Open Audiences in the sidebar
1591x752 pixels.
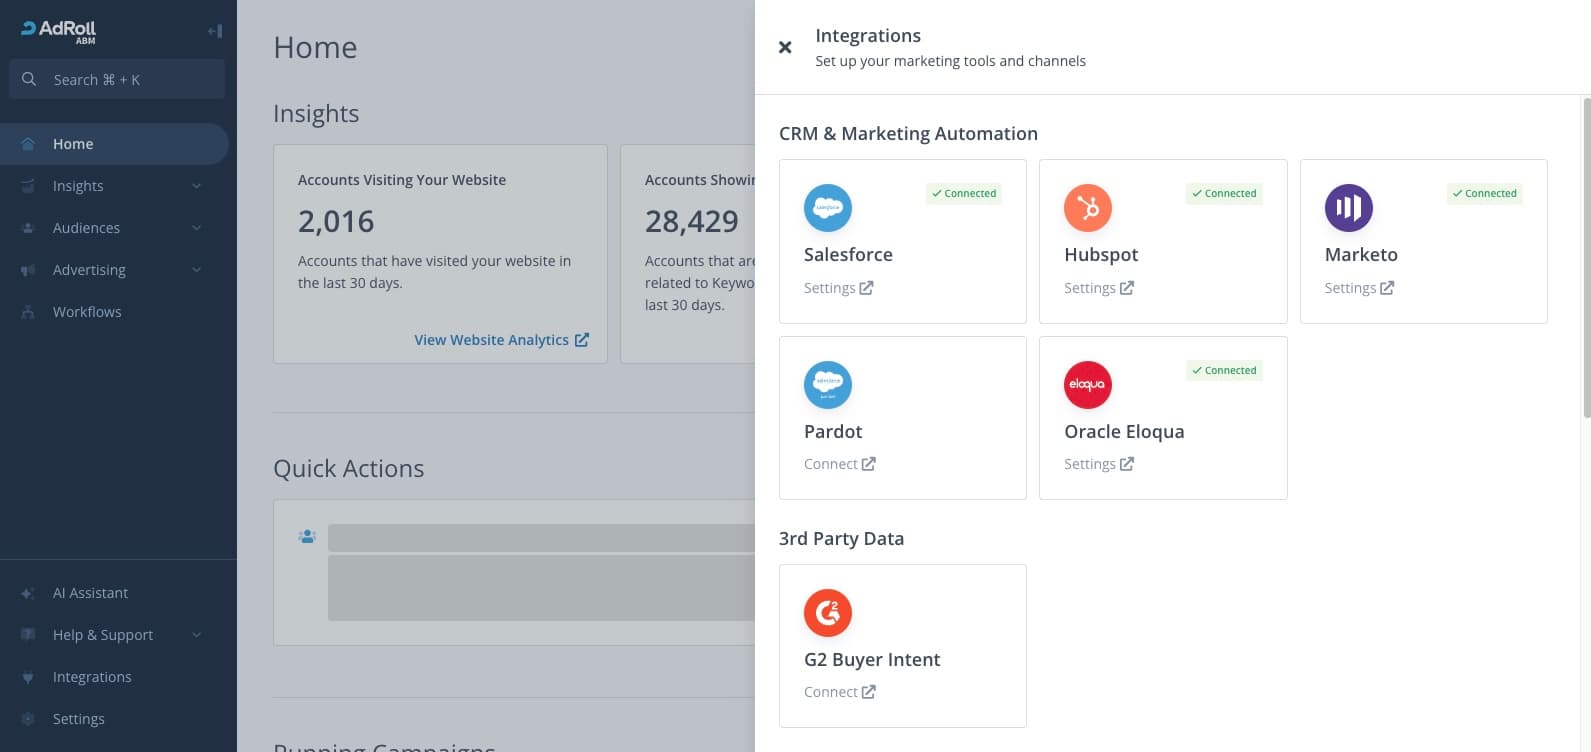tap(86, 228)
